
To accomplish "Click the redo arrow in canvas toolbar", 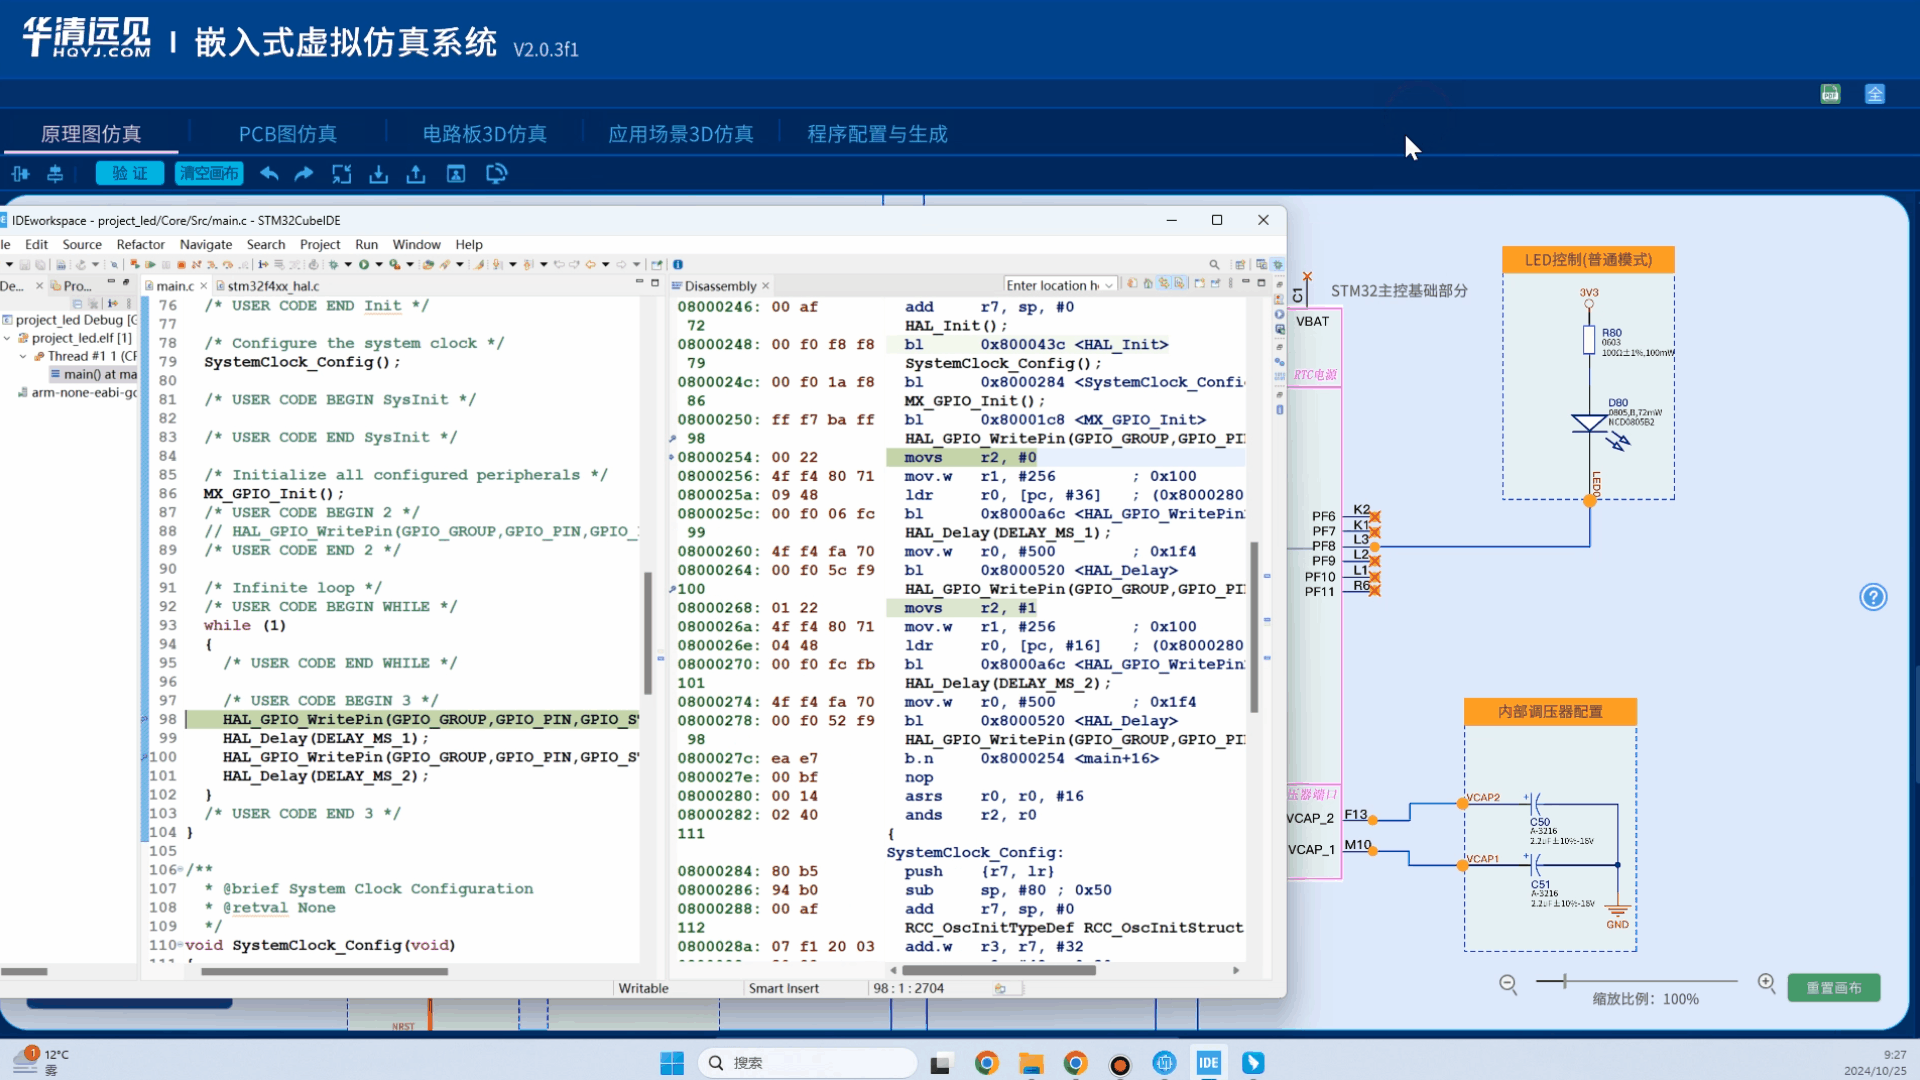I will click(304, 174).
